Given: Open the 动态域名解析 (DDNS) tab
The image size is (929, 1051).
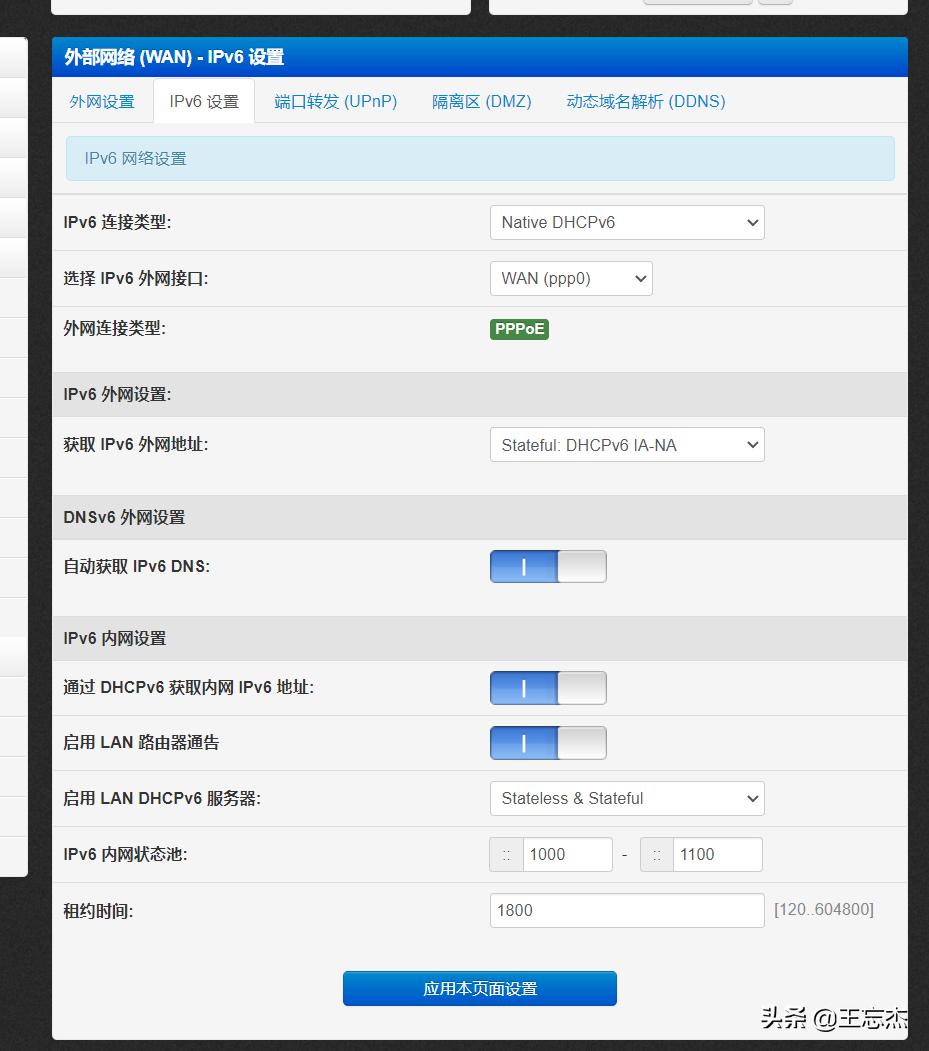Looking at the screenshot, I should tap(645, 100).
